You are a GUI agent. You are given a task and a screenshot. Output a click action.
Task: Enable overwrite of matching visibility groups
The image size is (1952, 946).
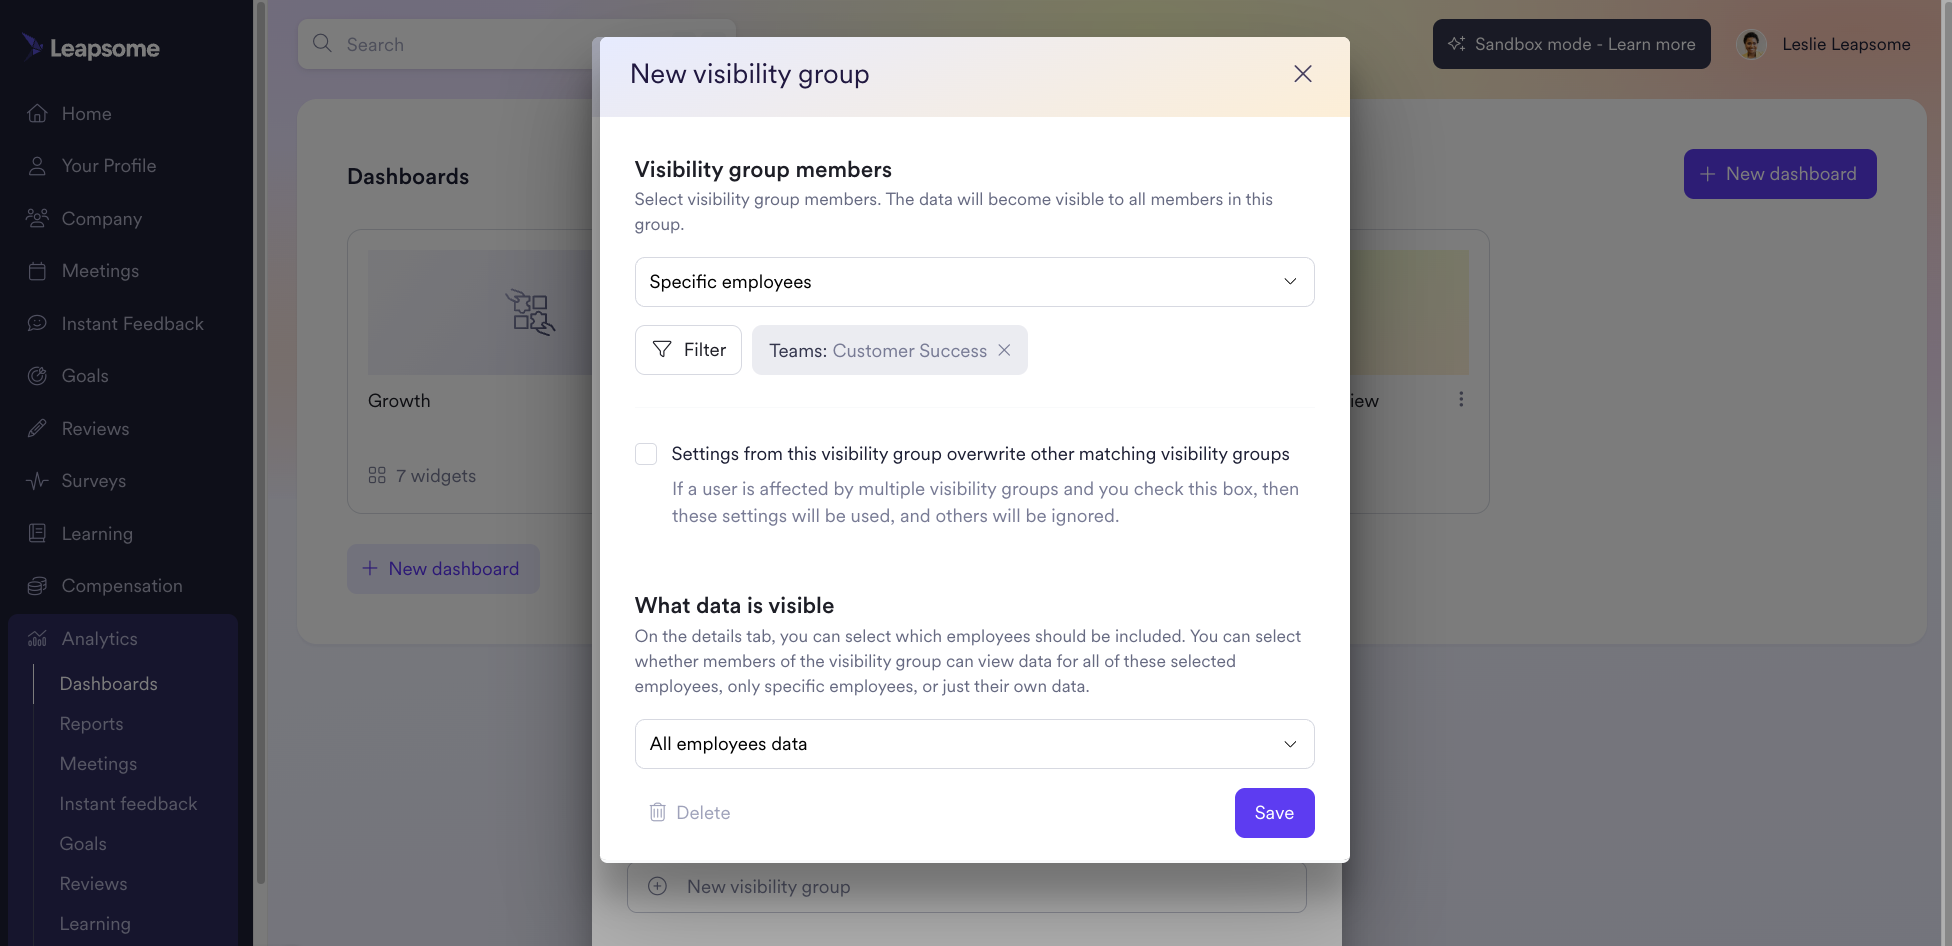pyautogui.click(x=646, y=453)
